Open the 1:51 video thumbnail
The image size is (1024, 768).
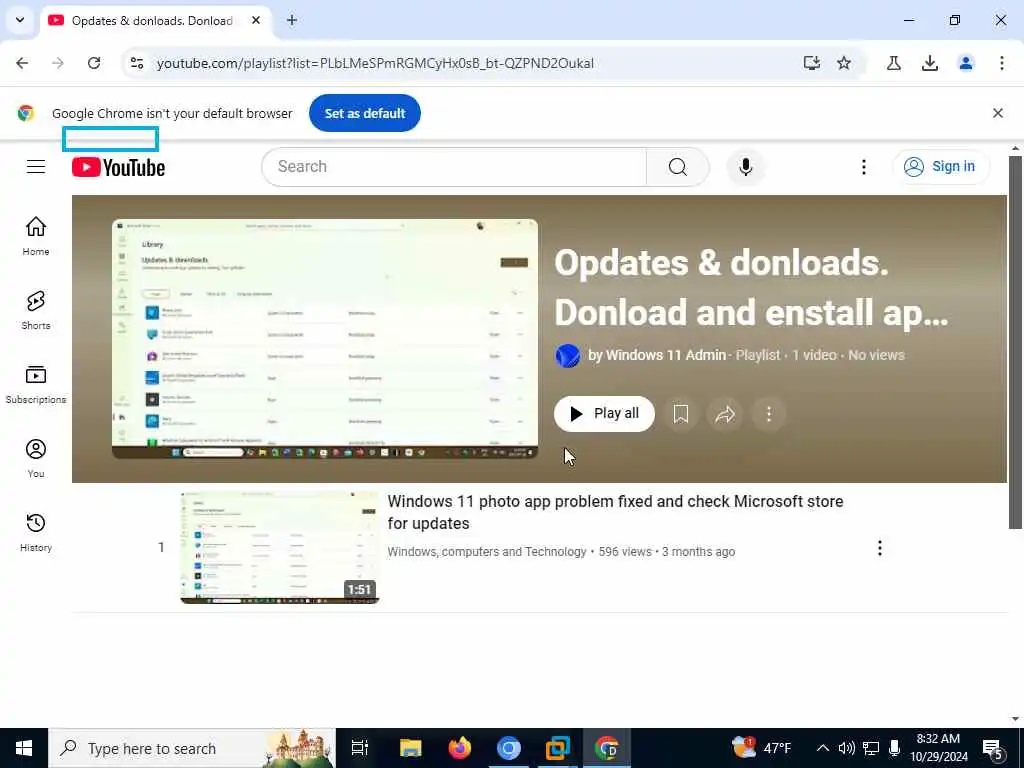tap(280, 547)
